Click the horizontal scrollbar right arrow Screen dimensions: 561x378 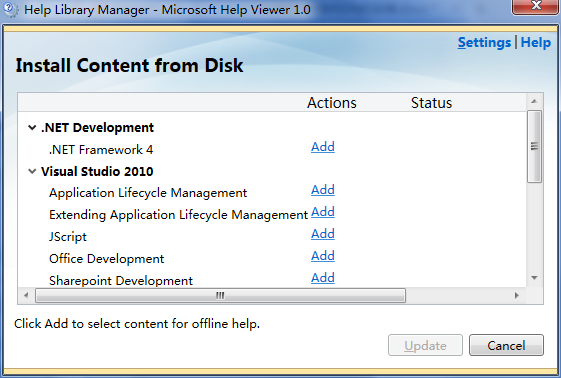(517, 295)
